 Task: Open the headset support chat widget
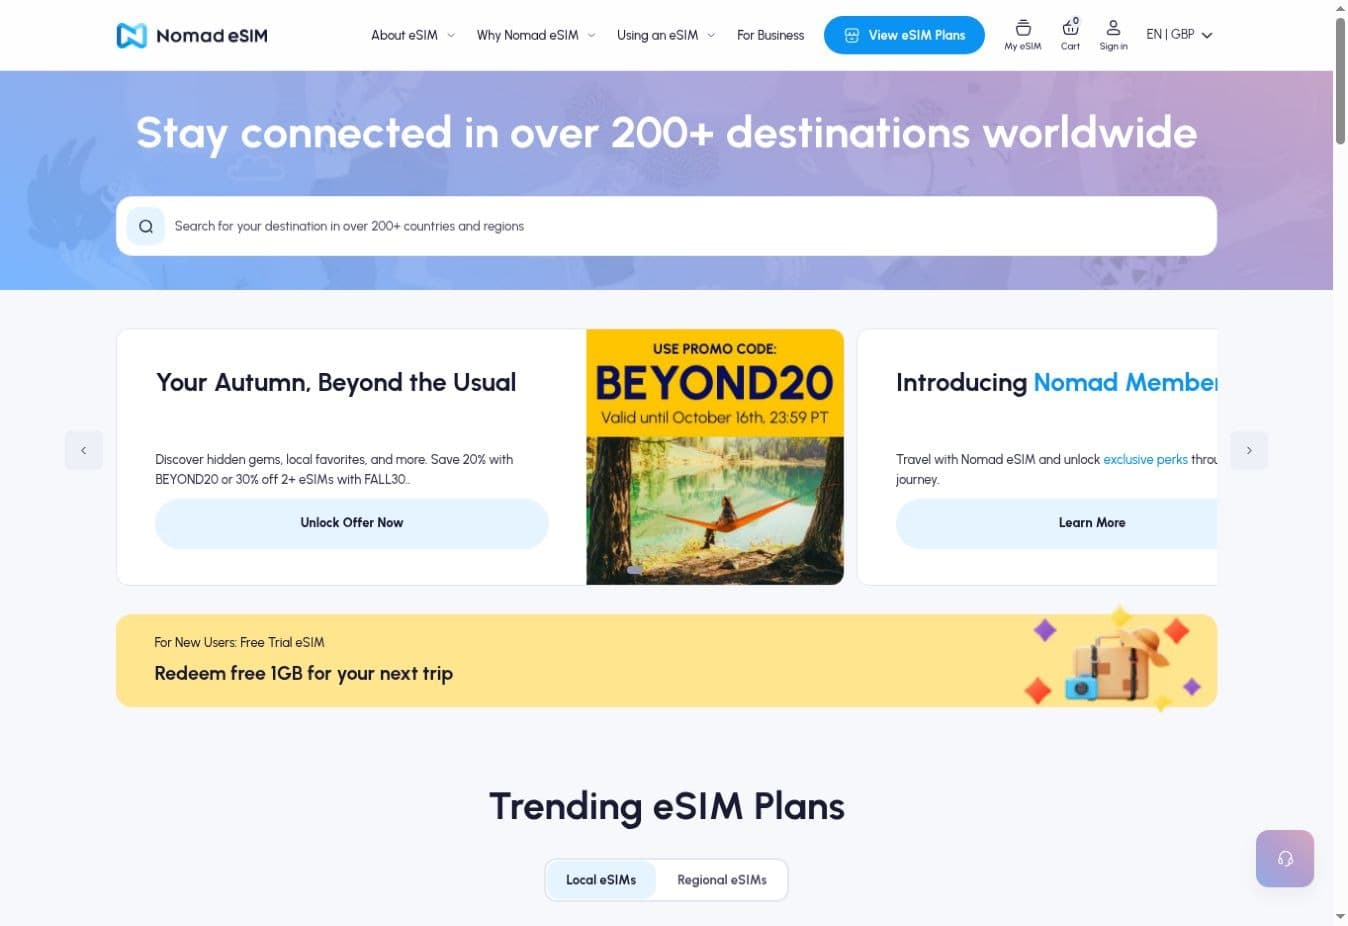tap(1285, 858)
